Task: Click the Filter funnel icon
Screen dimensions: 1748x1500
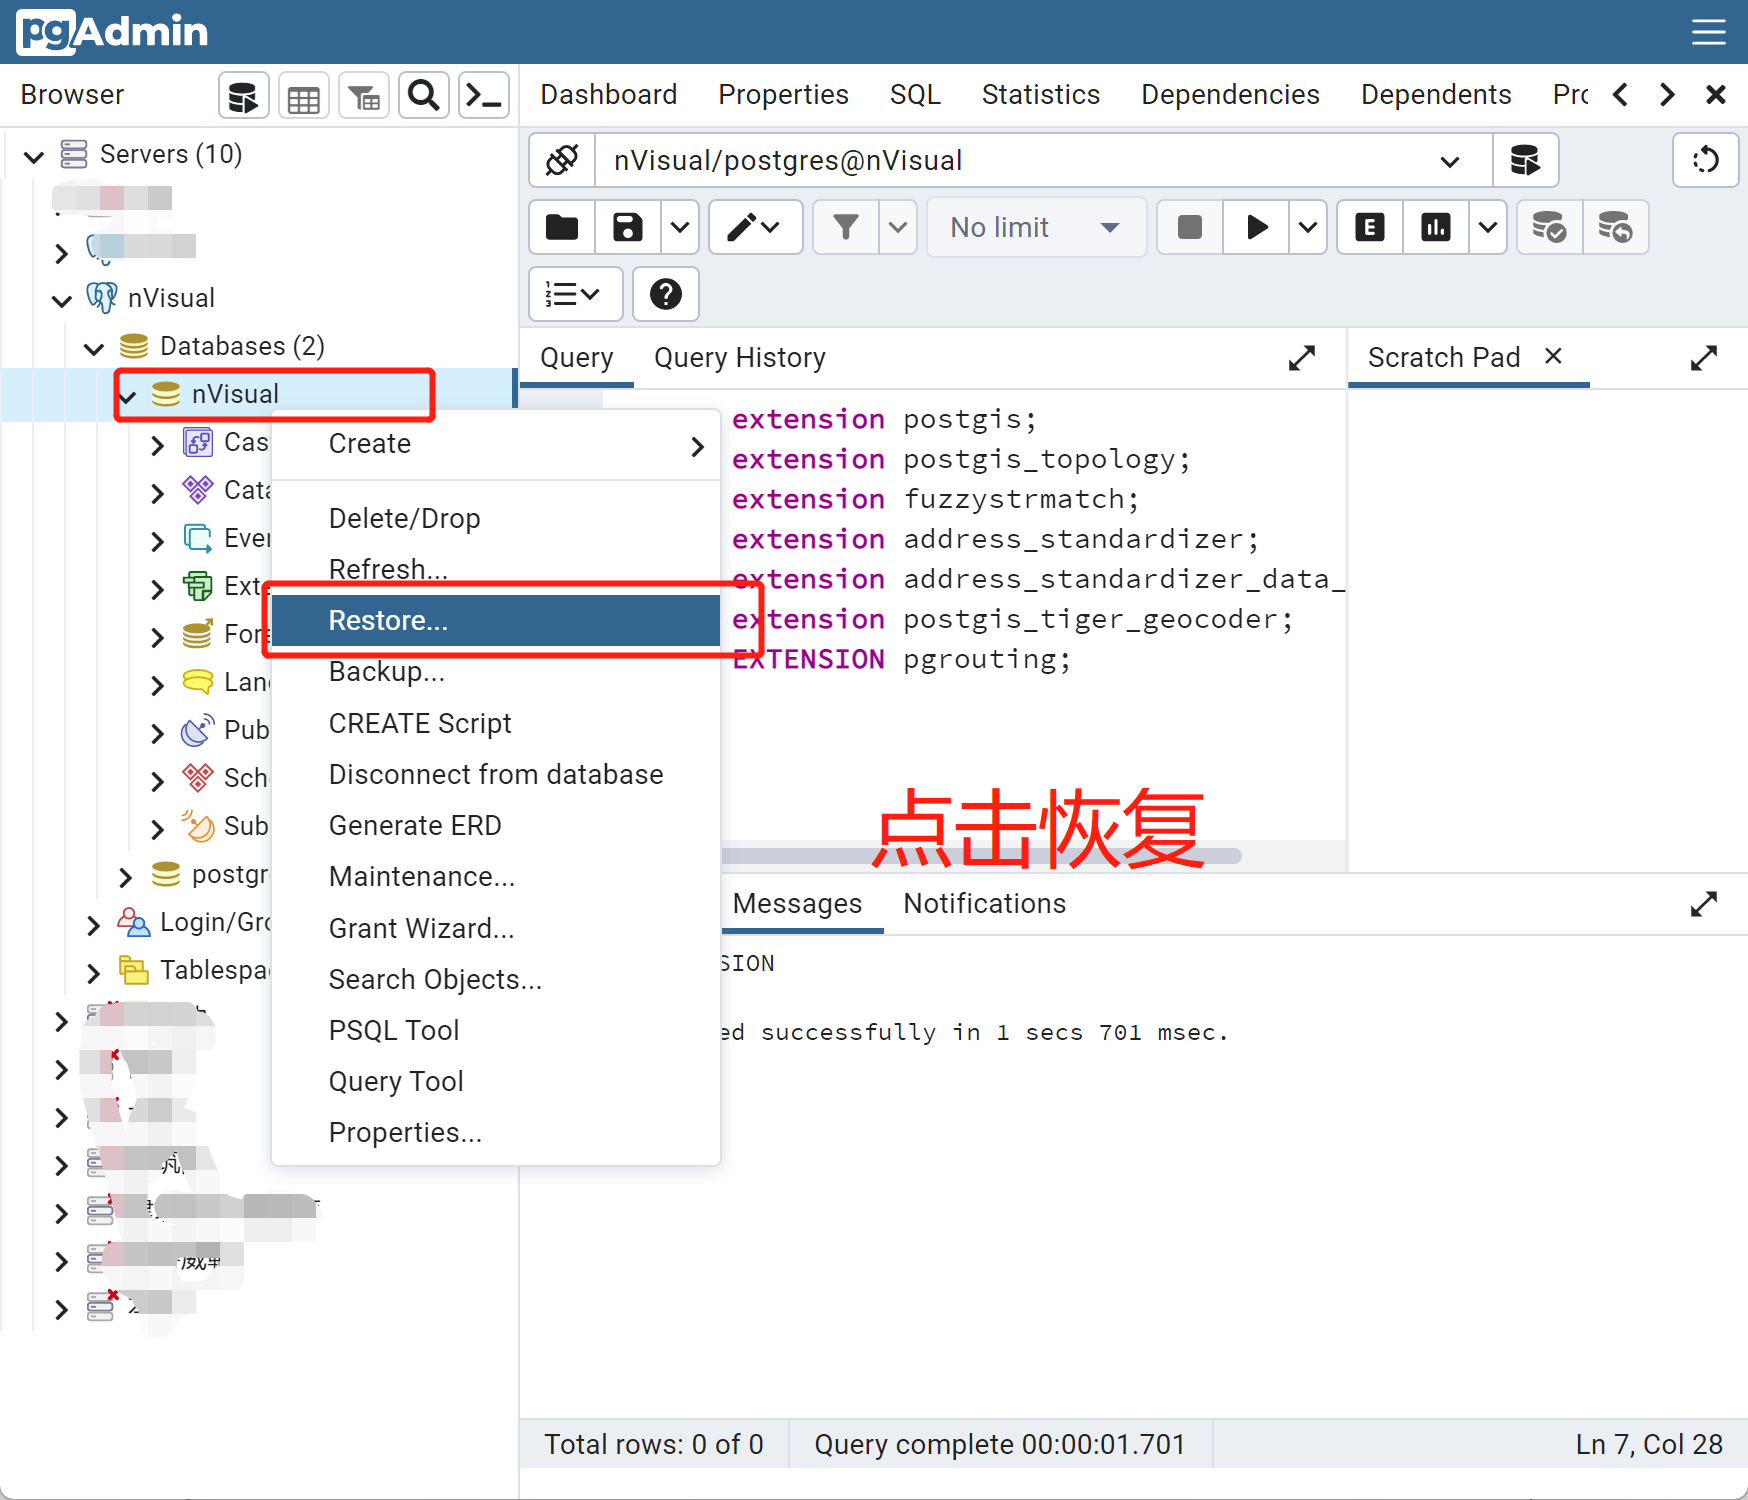Action: [x=846, y=228]
